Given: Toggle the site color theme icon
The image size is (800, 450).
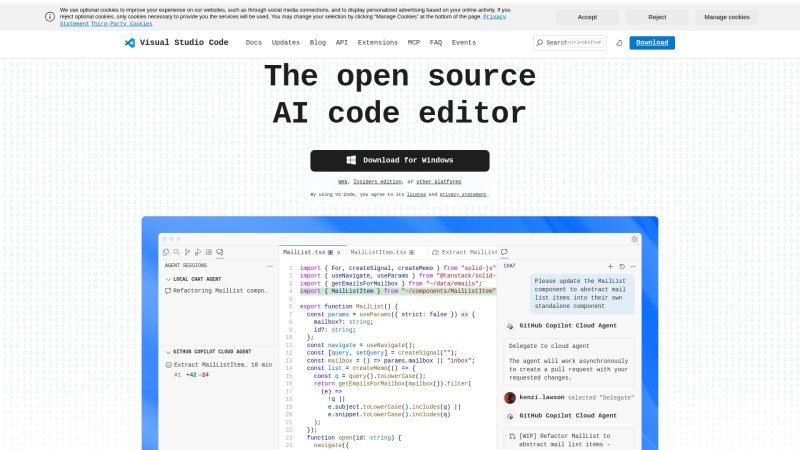Looking at the screenshot, I should (619, 43).
